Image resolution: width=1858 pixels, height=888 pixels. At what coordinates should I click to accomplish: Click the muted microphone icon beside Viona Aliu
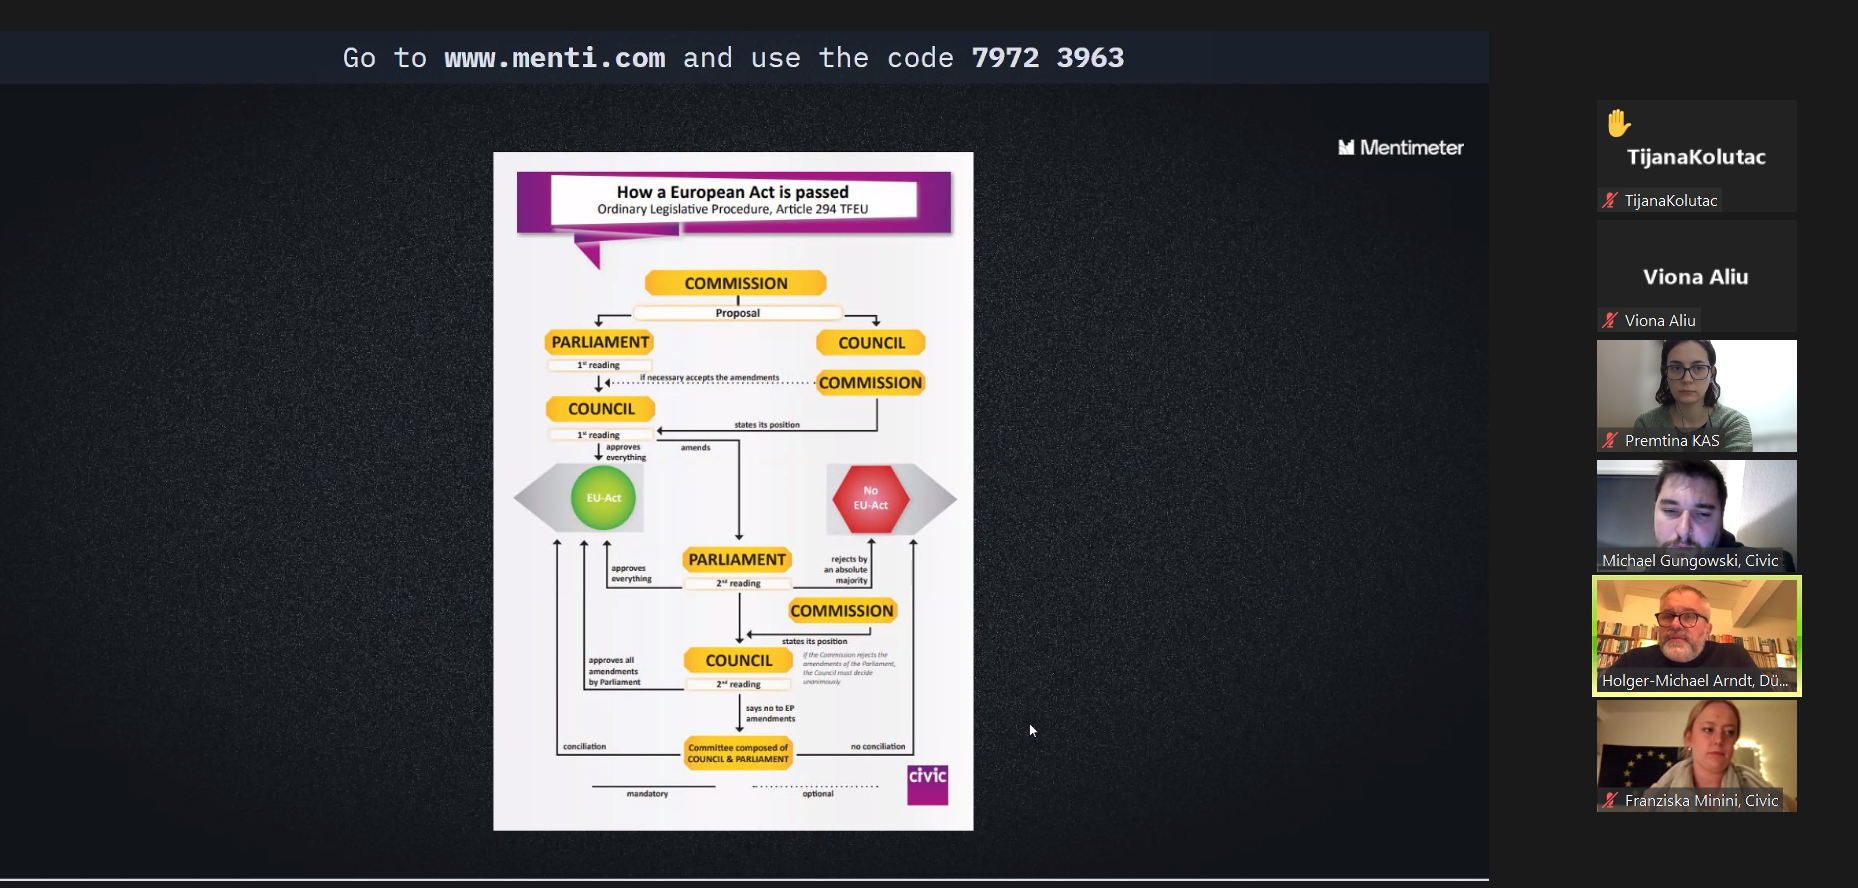point(1610,320)
